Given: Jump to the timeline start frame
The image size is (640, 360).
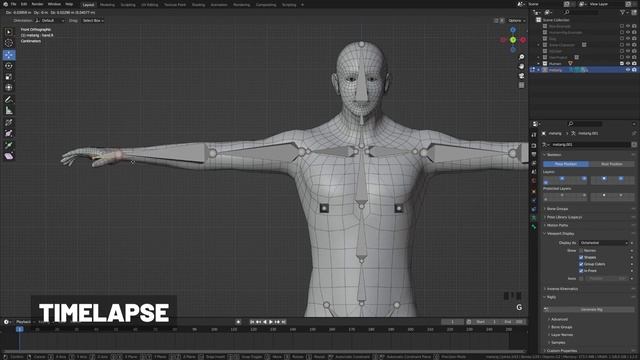Looking at the screenshot, I should point(252,322).
